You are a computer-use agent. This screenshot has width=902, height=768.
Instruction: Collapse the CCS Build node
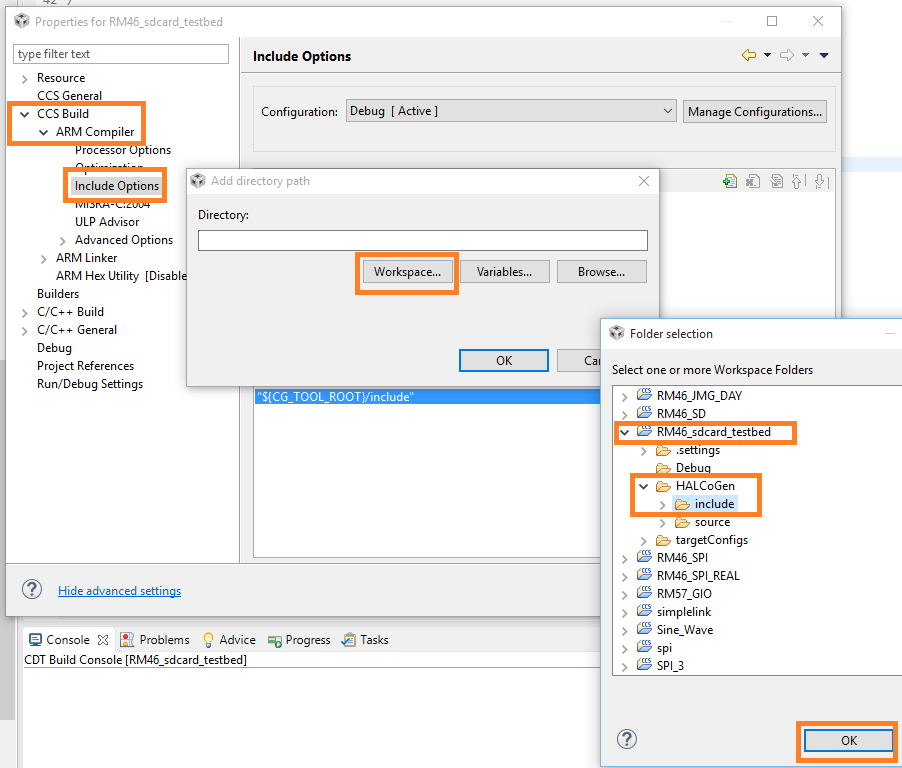click(24, 114)
